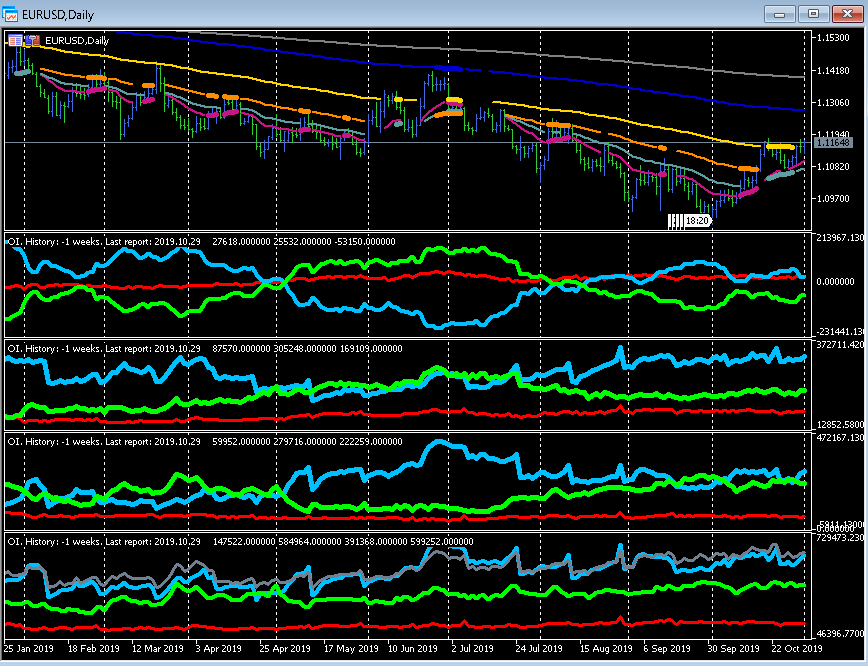Minimize the EURUSD,Daily chart window

tap(779, 14)
